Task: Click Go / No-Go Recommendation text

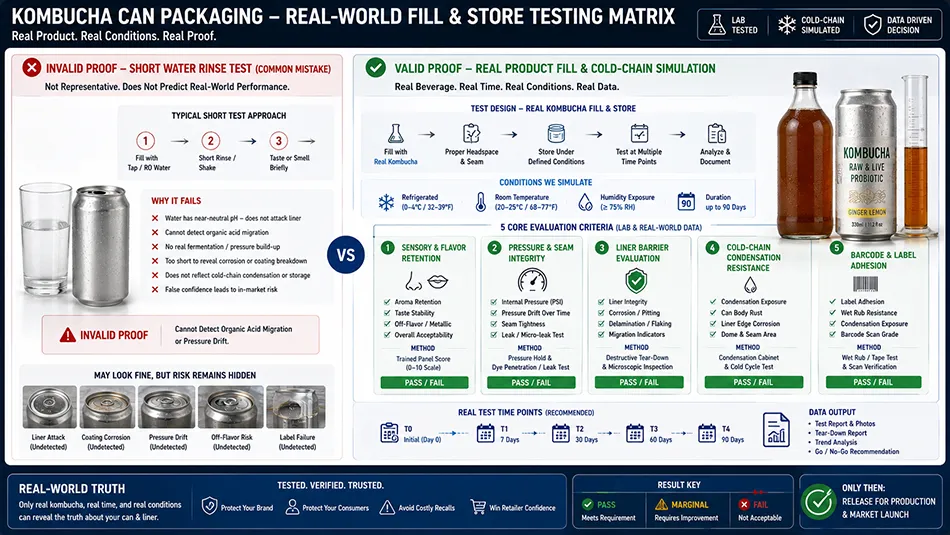Action: tap(857, 451)
